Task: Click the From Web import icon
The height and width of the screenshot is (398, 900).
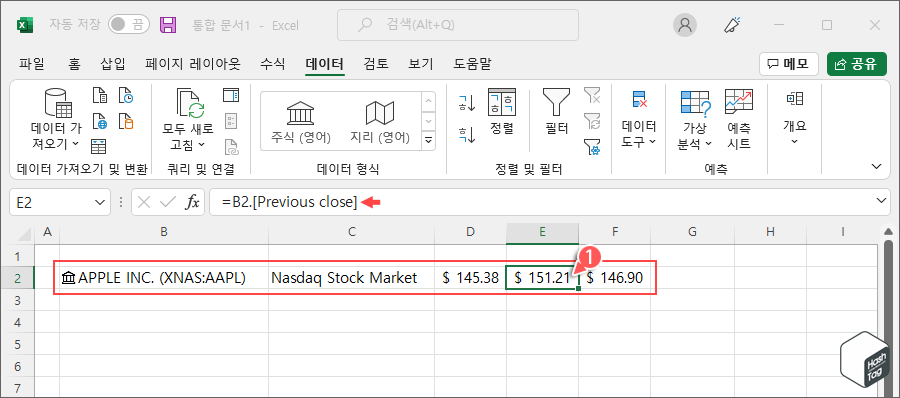Action: point(99,121)
